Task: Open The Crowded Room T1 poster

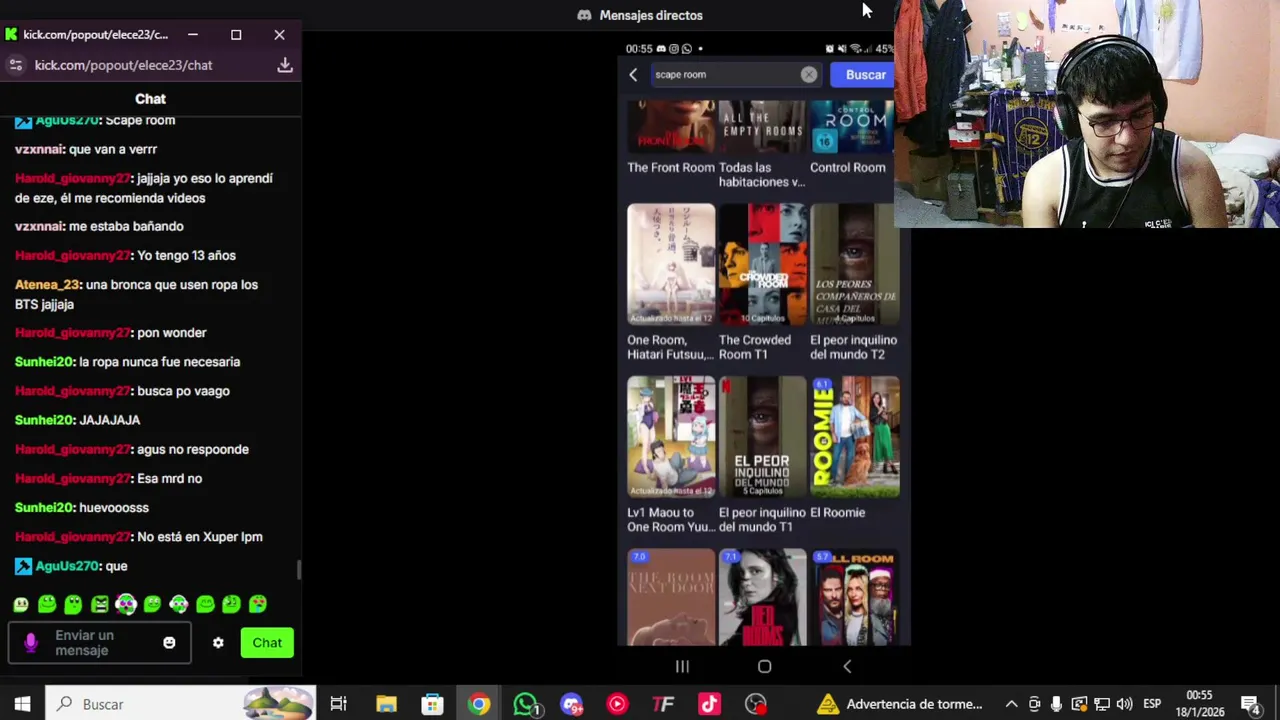Action: [762, 265]
